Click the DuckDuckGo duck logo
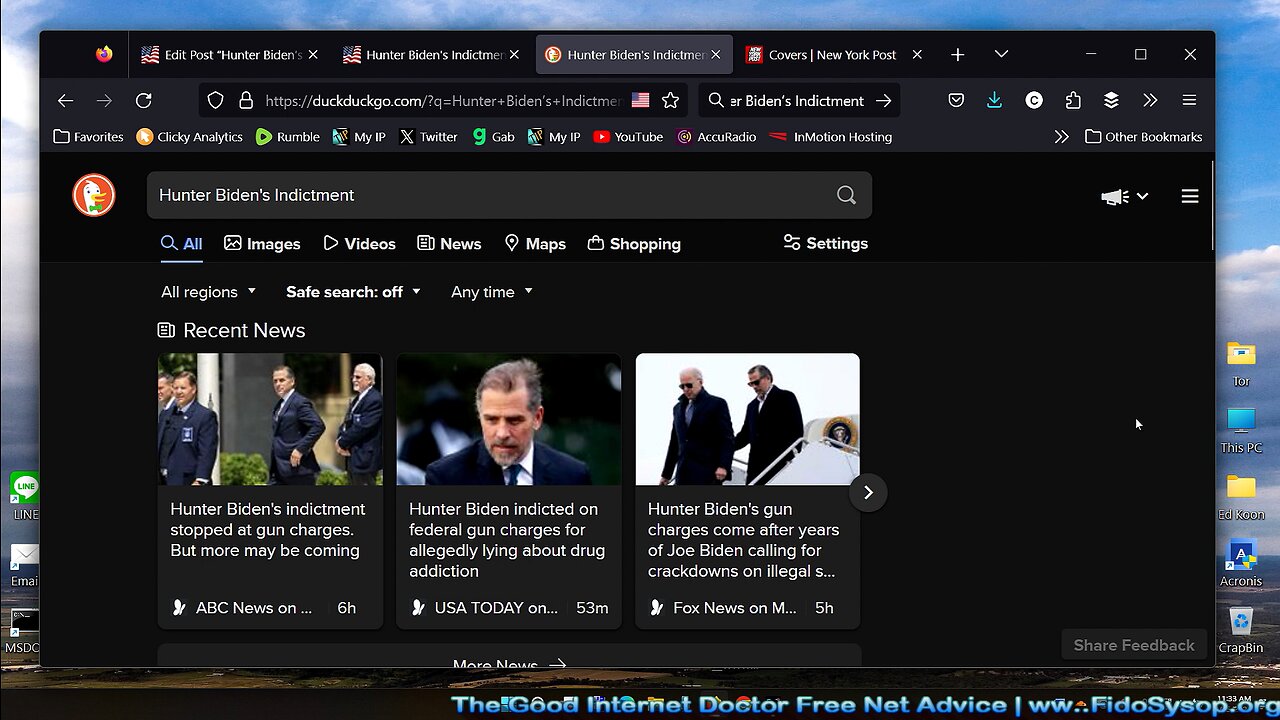 pyautogui.click(x=94, y=195)
